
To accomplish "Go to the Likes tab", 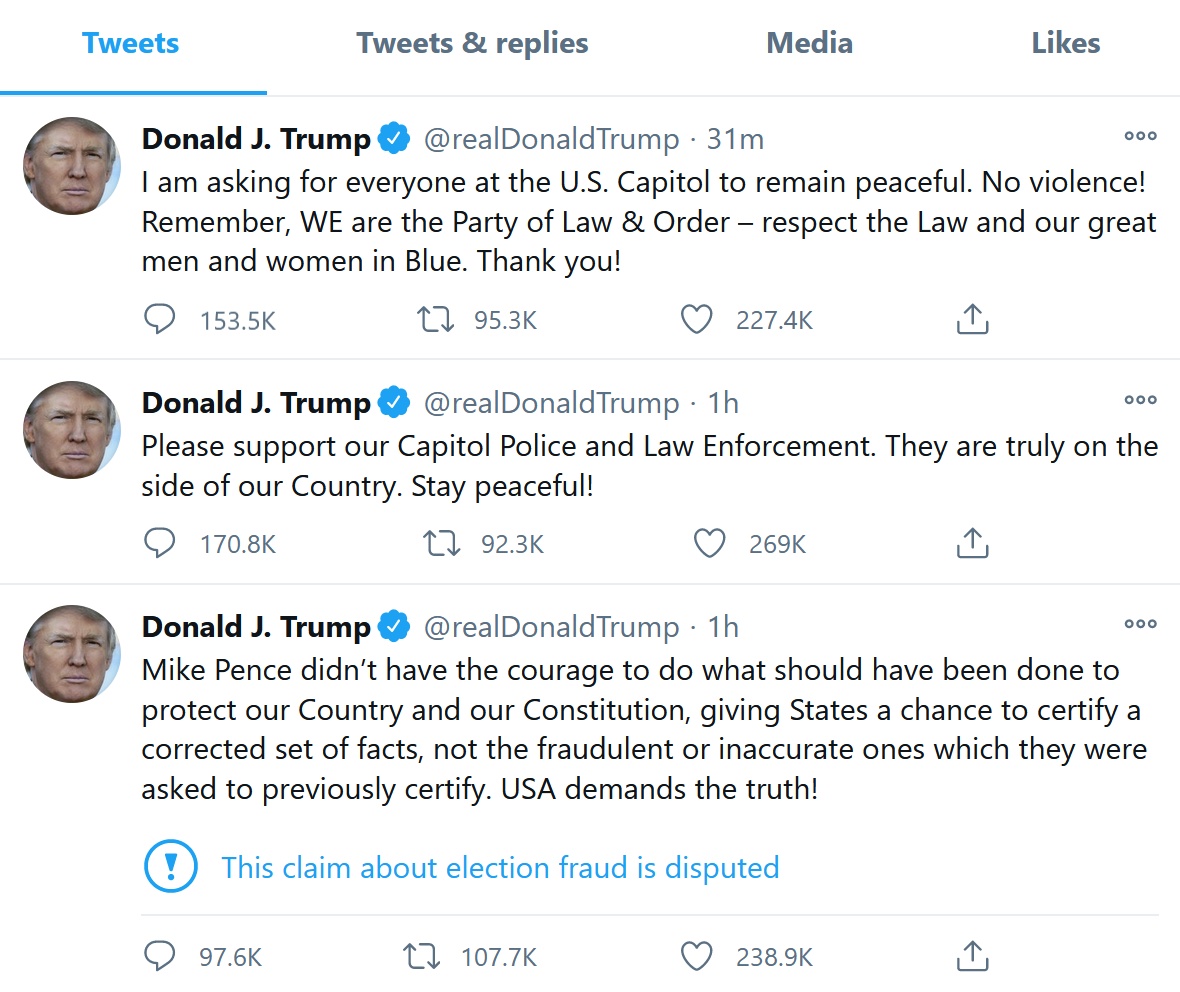I will click(1065, 44).
